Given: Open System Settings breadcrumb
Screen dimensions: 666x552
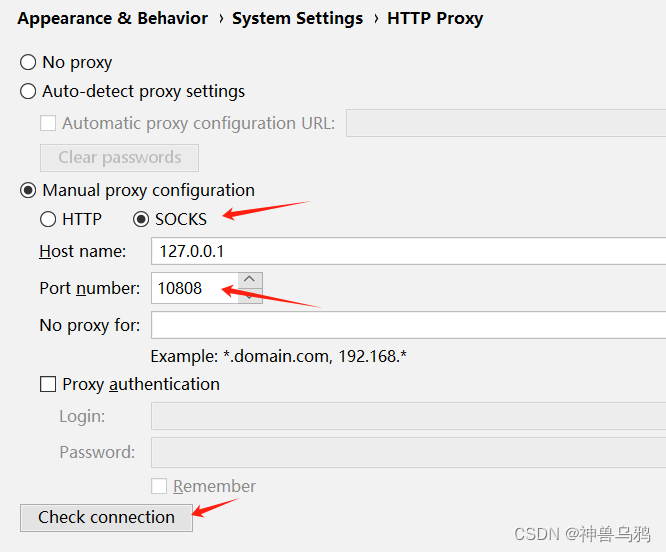Looking at the screenshot, I should (297, 19).
